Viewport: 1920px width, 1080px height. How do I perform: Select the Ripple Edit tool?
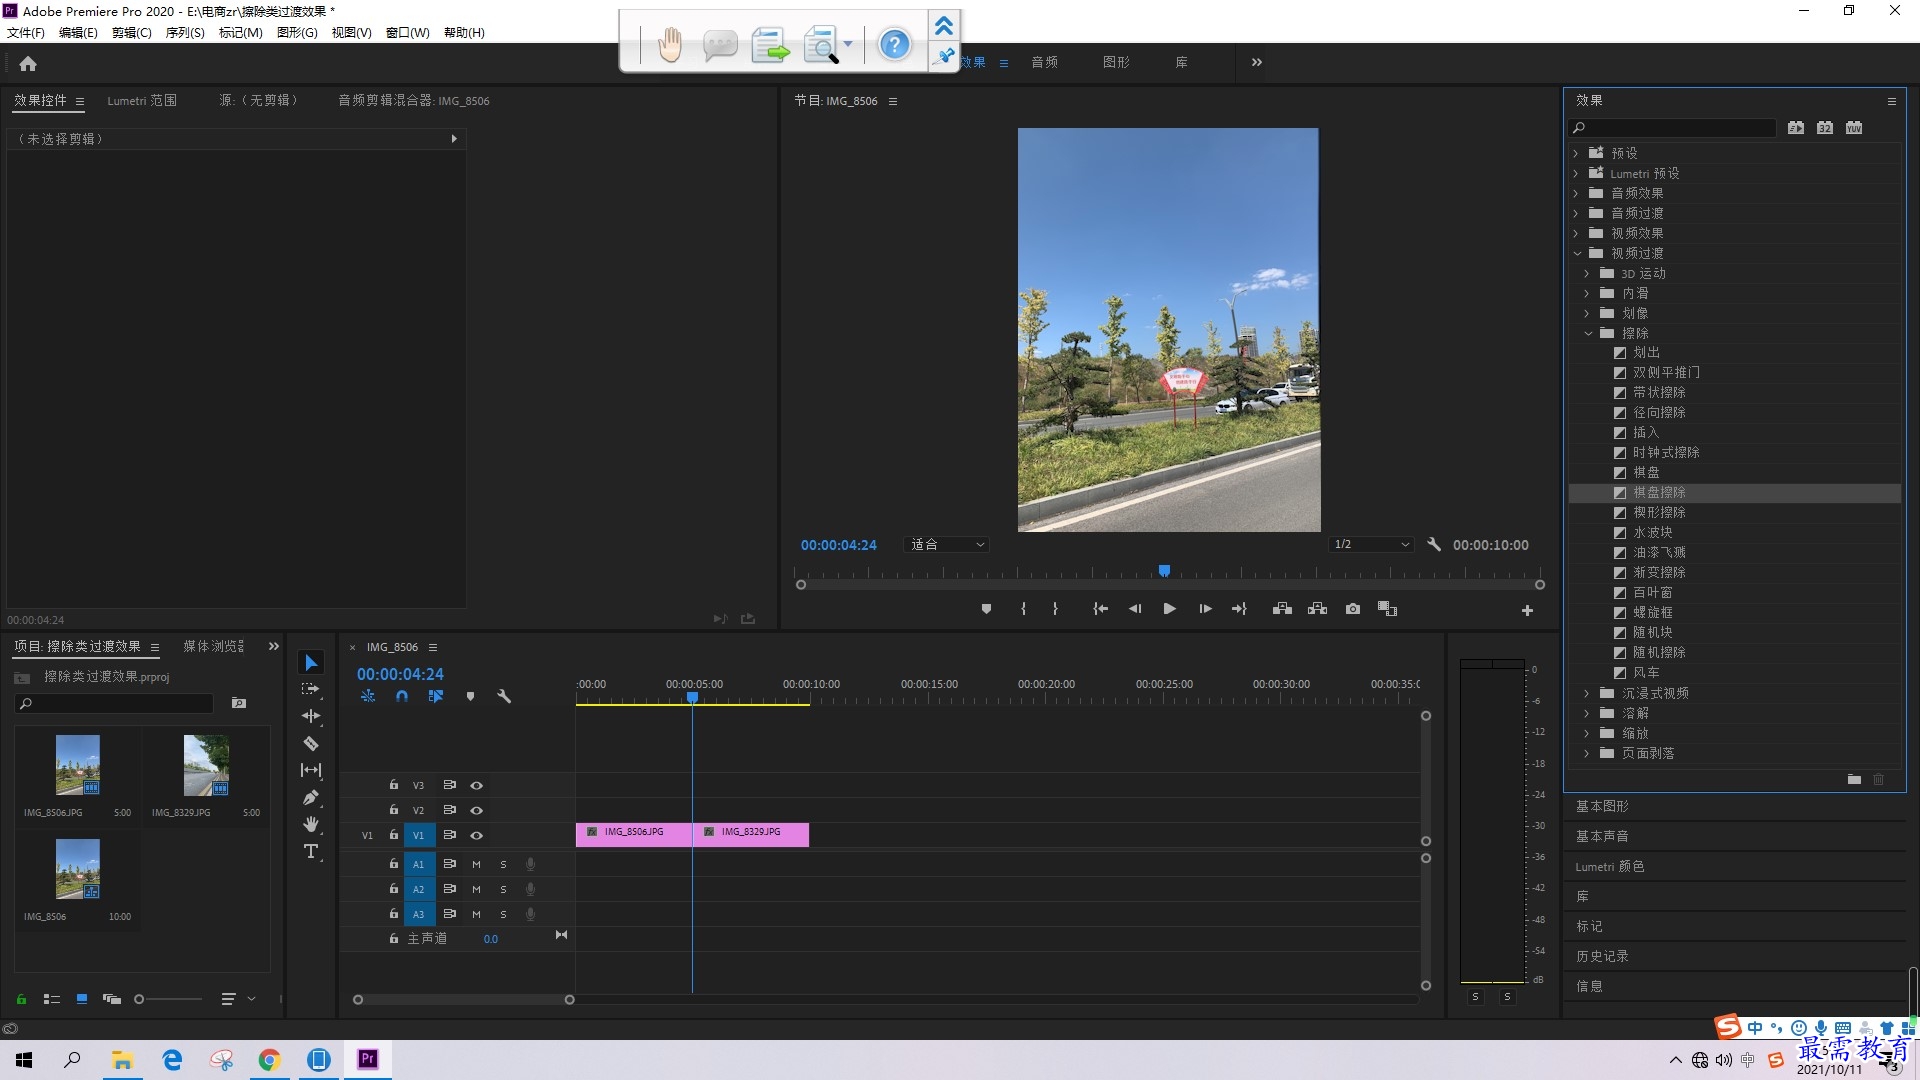coord(311,716)
